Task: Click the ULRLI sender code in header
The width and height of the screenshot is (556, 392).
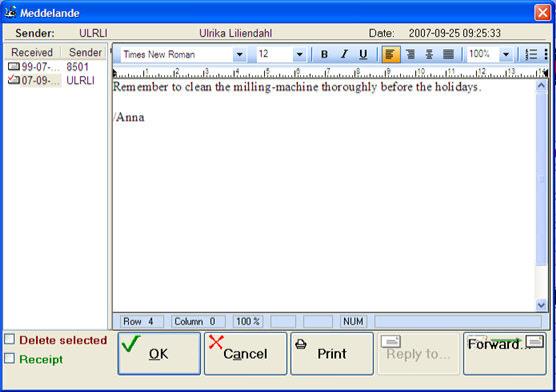Action: click(93, 33)
